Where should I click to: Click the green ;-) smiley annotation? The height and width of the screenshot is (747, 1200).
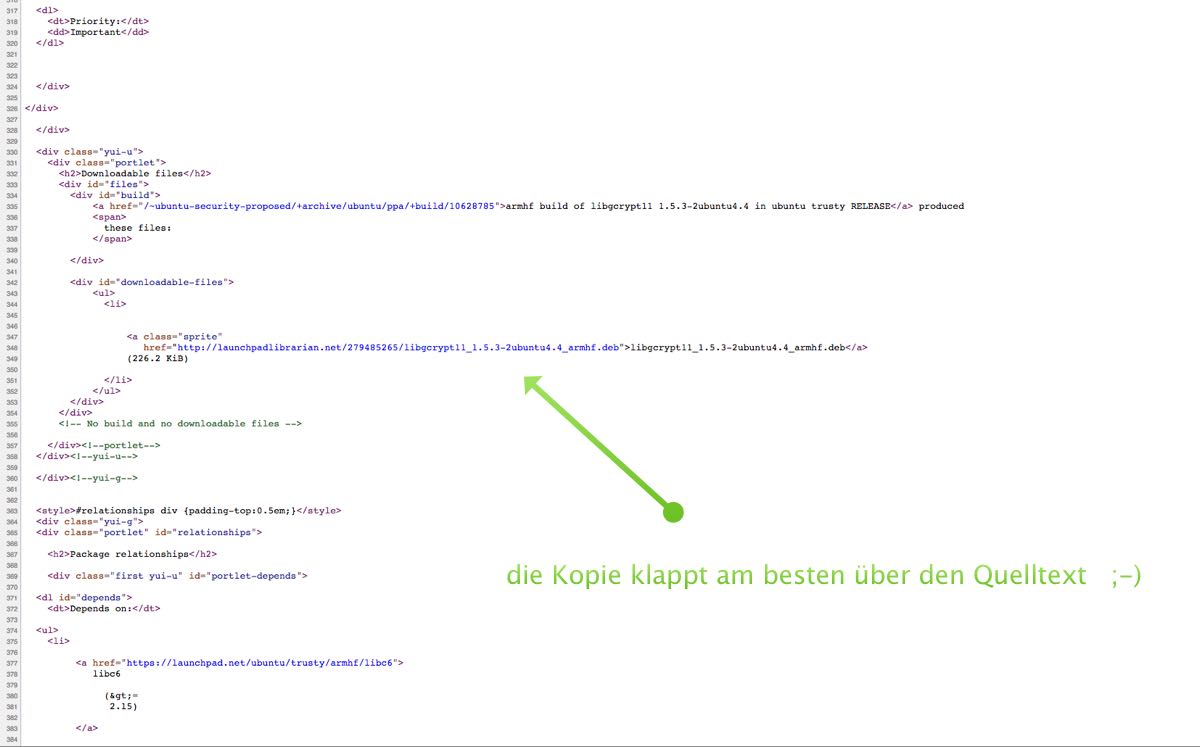[1125, 576]
